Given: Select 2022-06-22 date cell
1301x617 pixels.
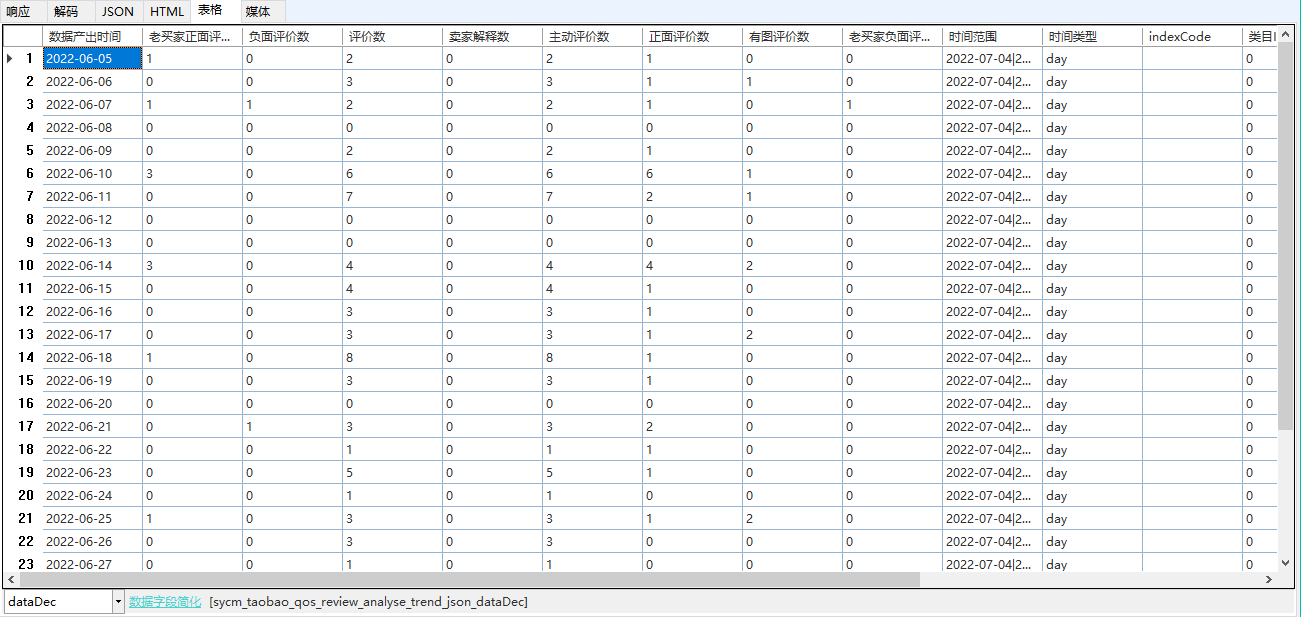Looking at the screenshot, I should [x=92, y=450].
